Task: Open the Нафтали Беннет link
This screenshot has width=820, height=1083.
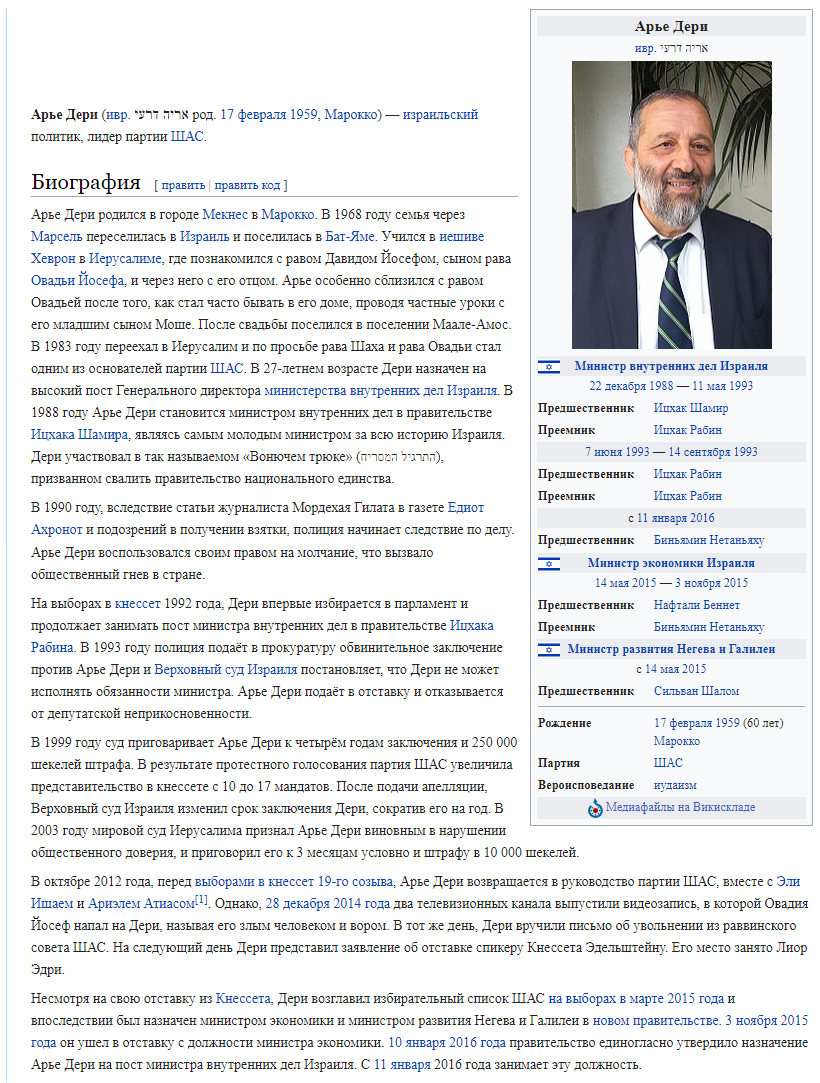Action: [x=696, y=606]
